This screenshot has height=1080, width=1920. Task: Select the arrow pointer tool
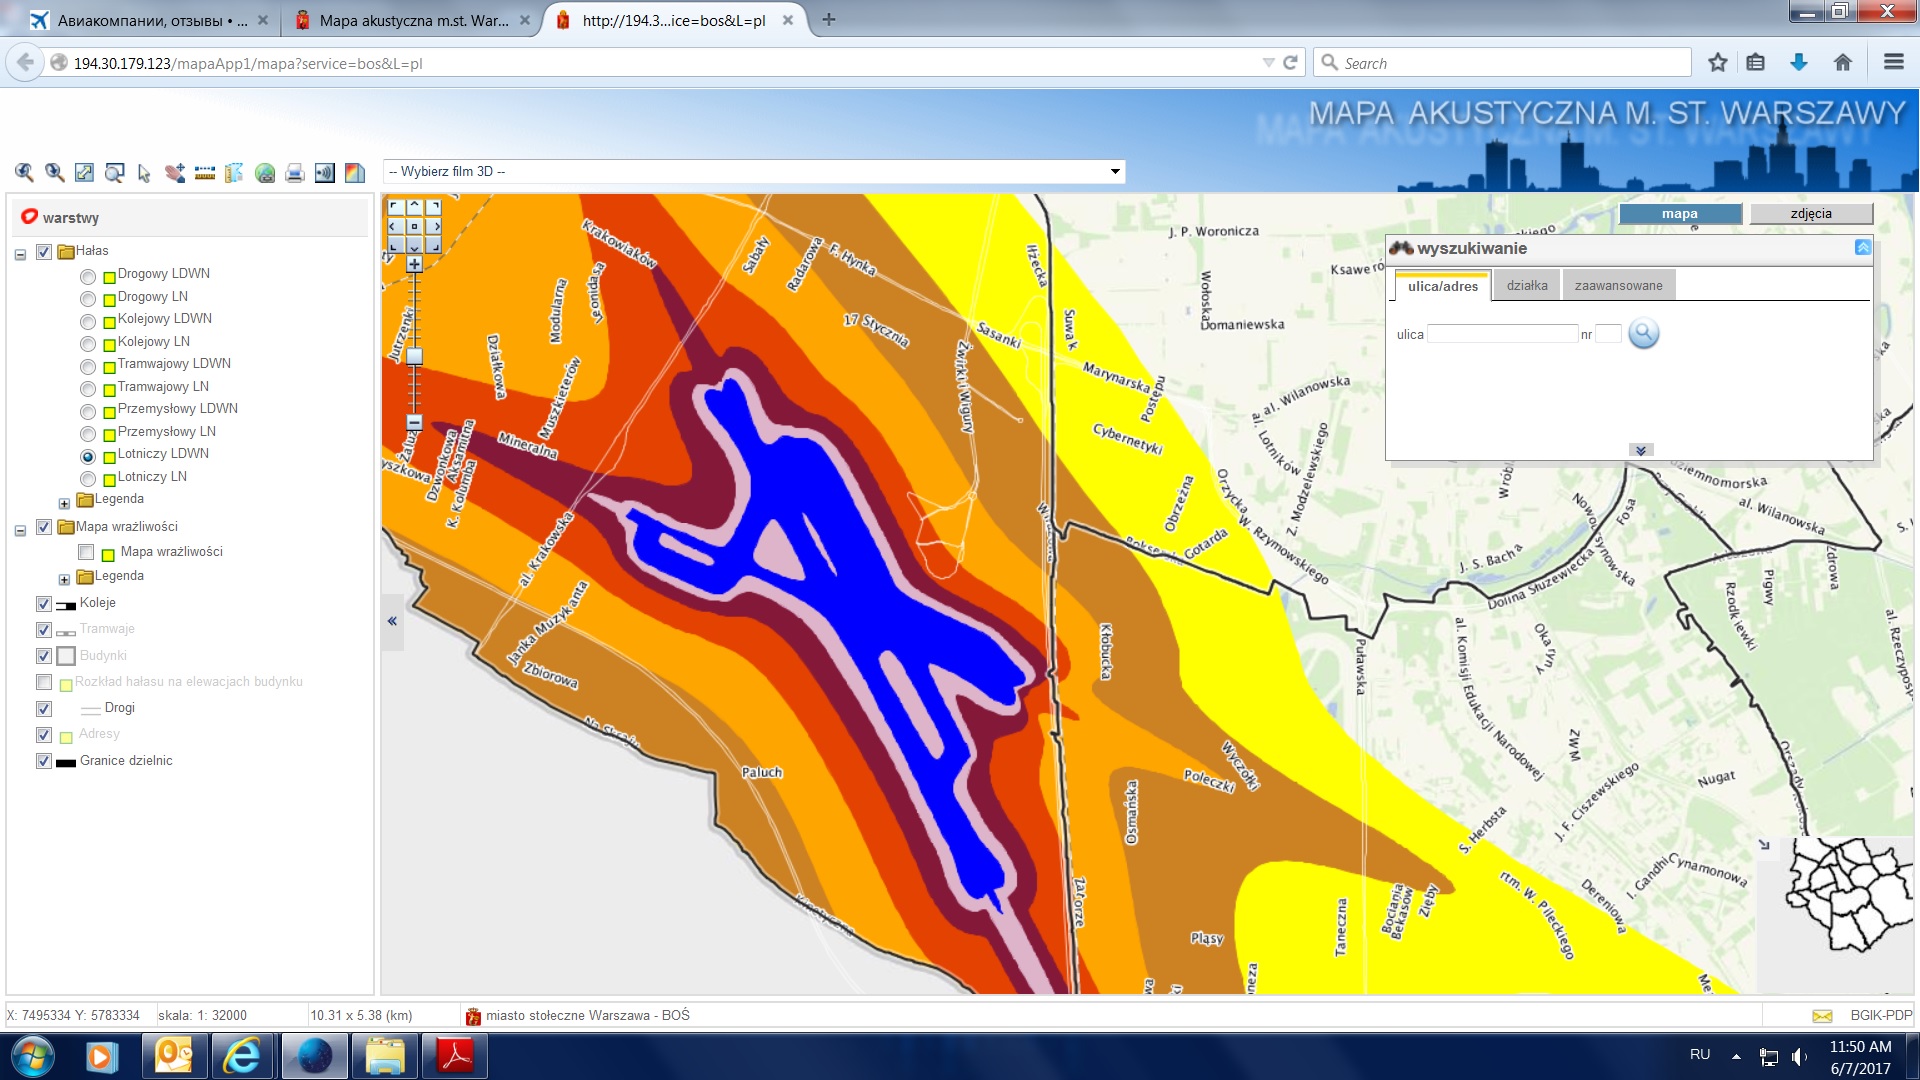(144, 173)
